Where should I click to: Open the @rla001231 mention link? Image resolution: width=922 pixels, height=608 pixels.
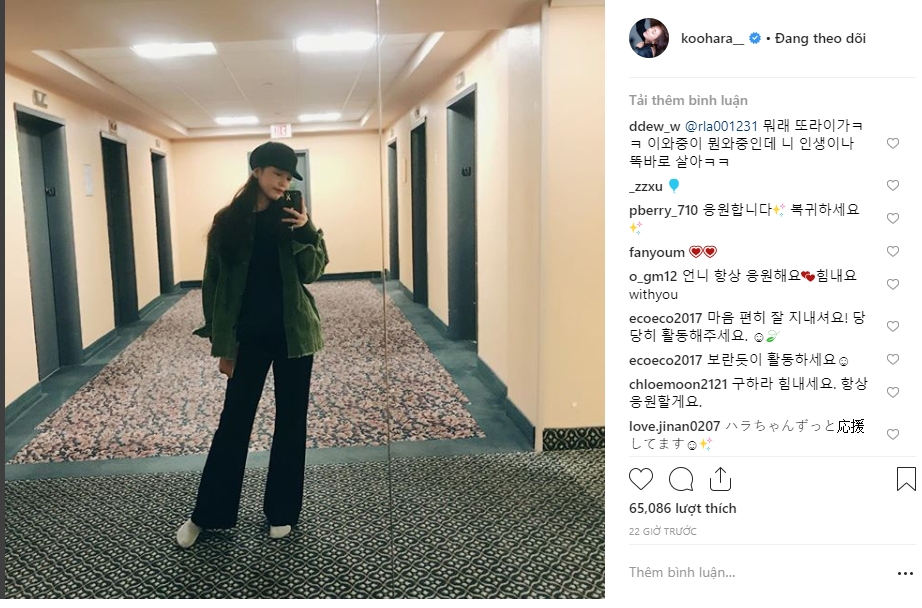coord(721,126)
